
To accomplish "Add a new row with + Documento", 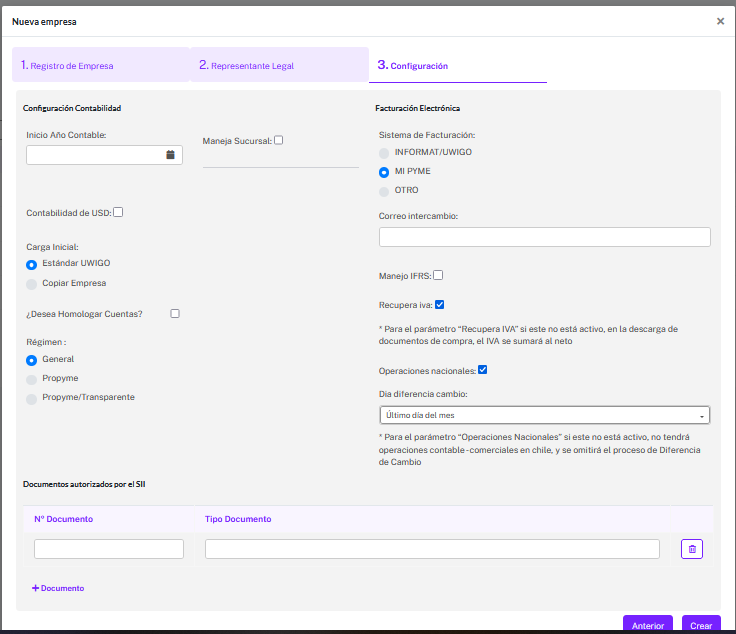I will coord(58,588).
